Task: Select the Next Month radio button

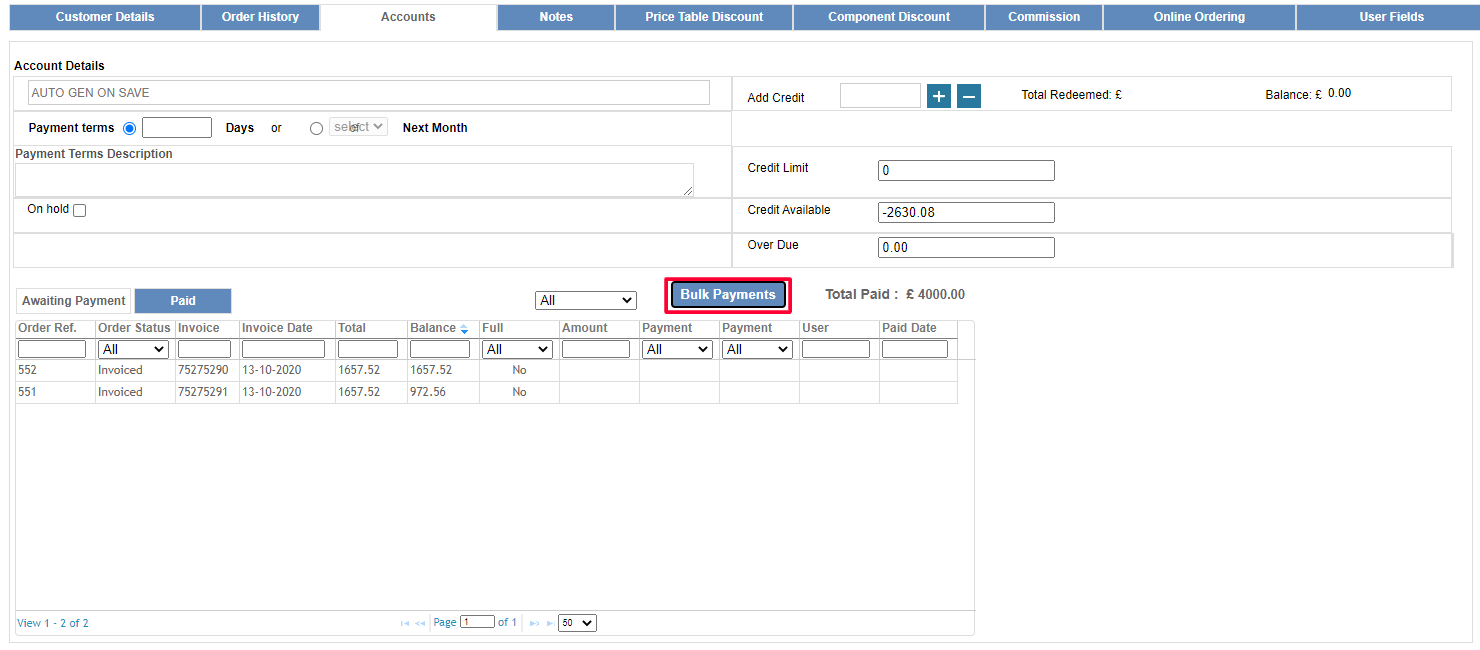Action: pyautogui.click(x=316, y=128)
